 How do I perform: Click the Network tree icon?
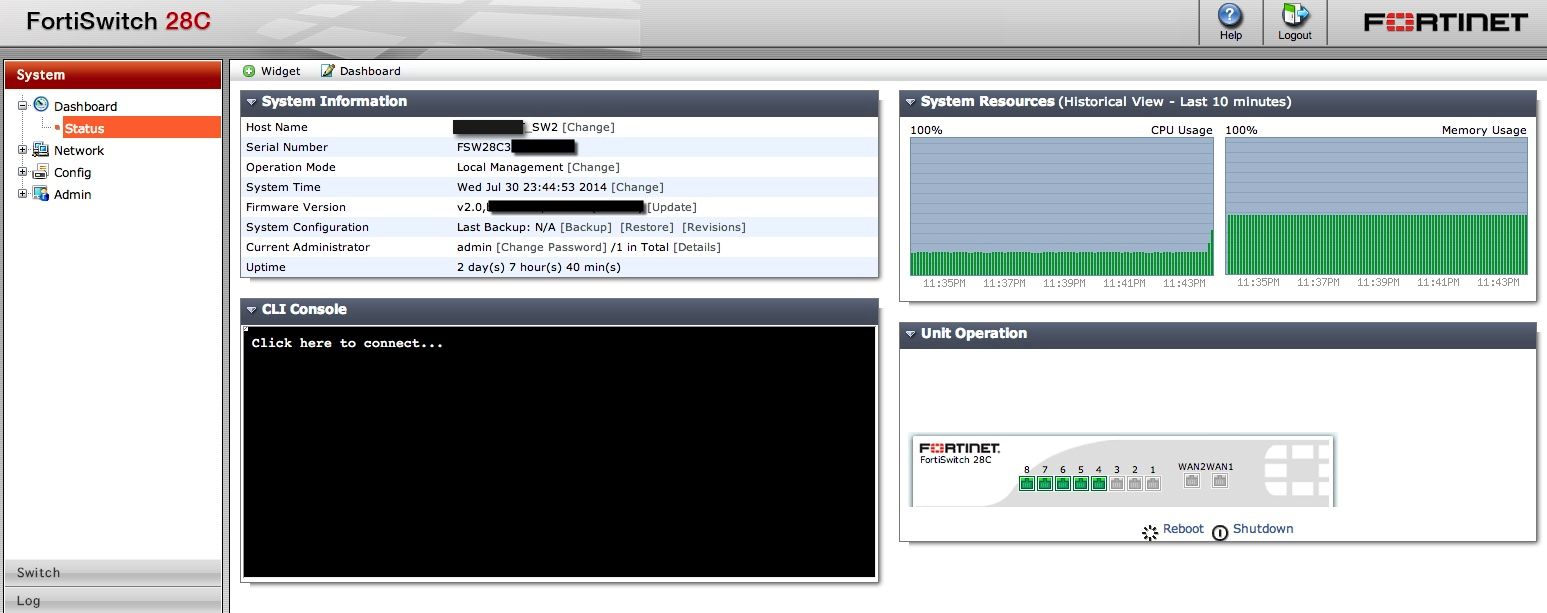(41, 150)
